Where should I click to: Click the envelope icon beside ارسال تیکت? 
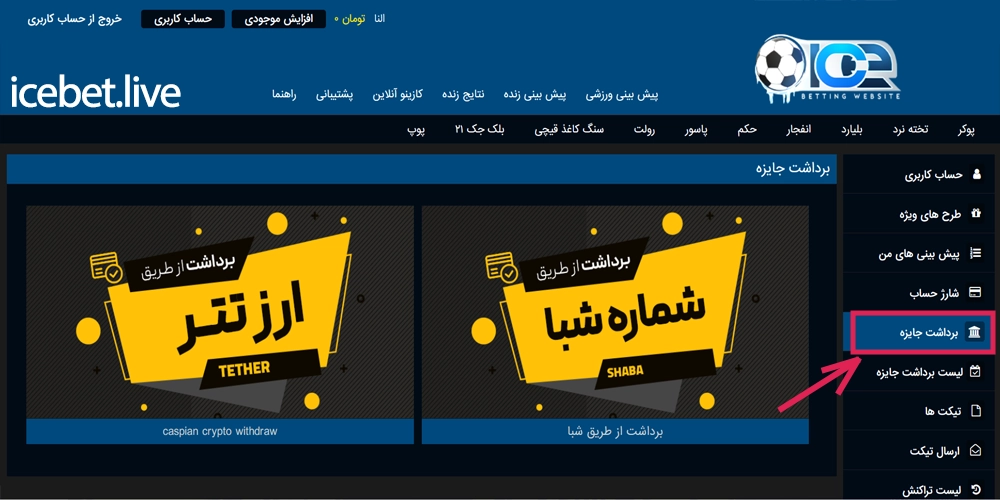pos(975,450)
